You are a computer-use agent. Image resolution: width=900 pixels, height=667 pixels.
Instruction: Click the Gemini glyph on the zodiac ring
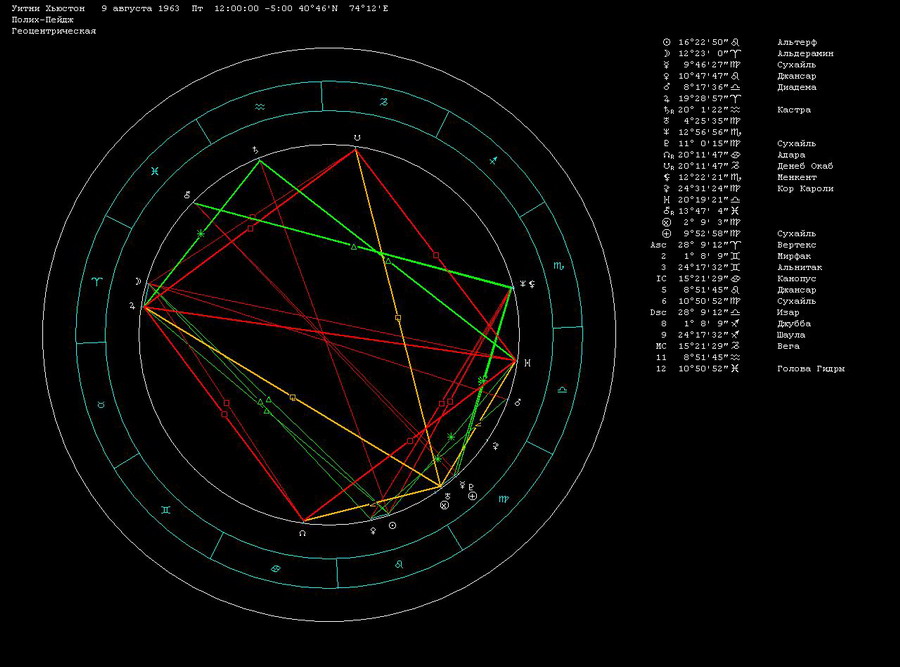pyautogui.click(x=166, y=510)
